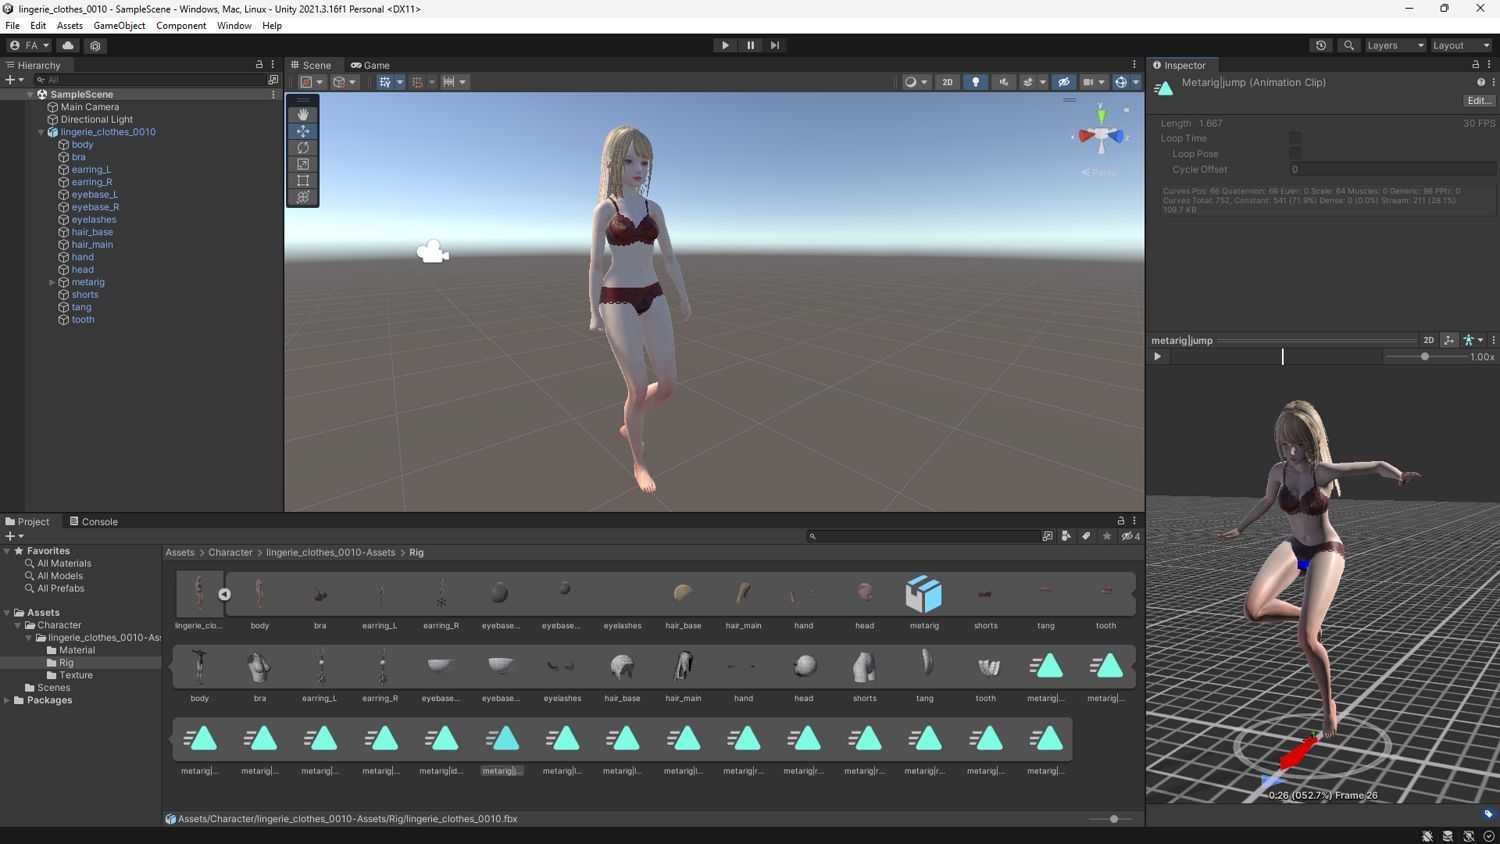Open the preview avatar selector icon
This screenshot has width=1500, height=844.
click(1472, 341)
